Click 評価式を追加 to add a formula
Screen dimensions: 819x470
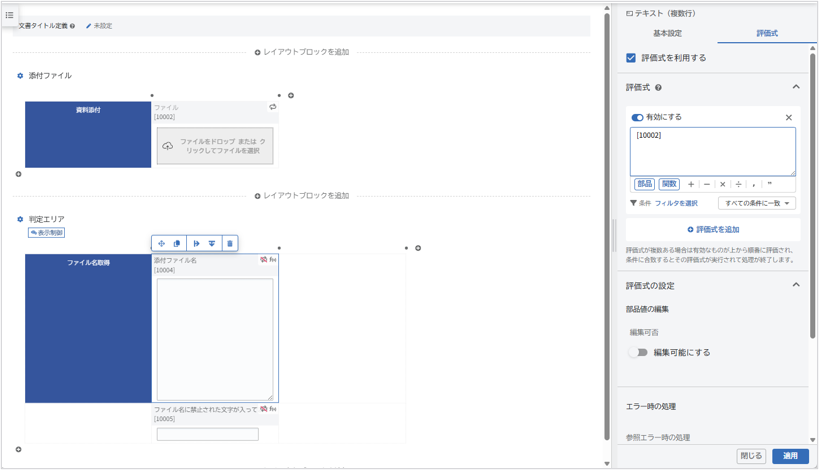[713, 230]
